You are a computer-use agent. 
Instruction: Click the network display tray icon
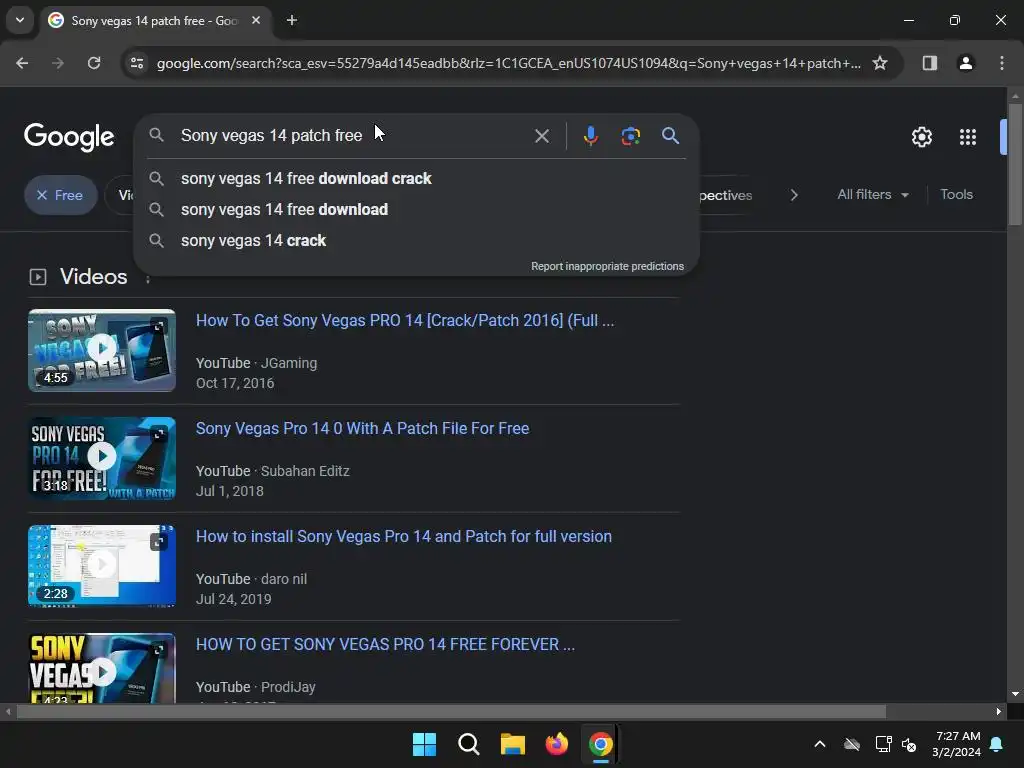point(883,744)
